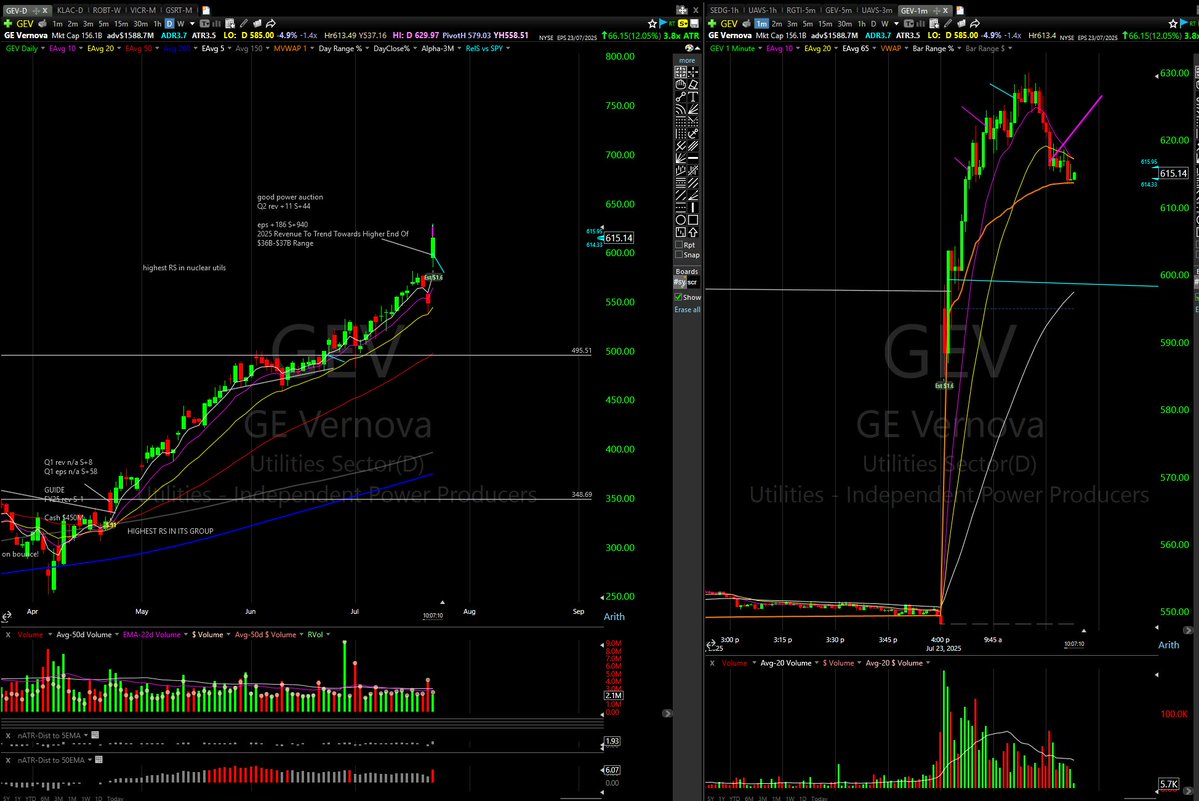Viewport: 1199px width, 801px height.
Task: Open new tab icon after GEV-1m tab
Action: point(960,10)
